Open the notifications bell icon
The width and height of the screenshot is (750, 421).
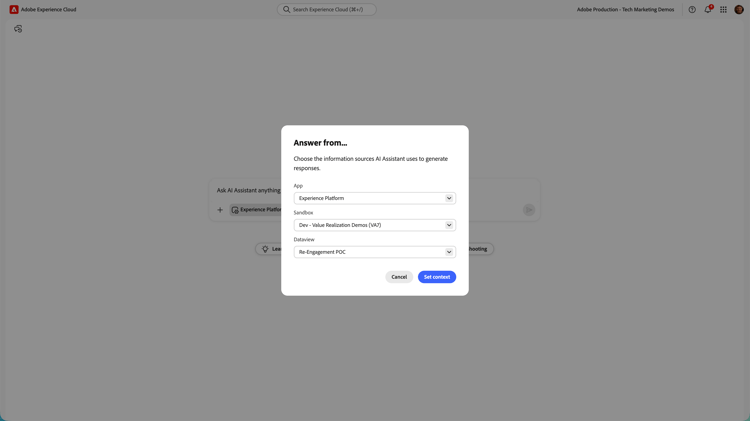tap(708, 10)
